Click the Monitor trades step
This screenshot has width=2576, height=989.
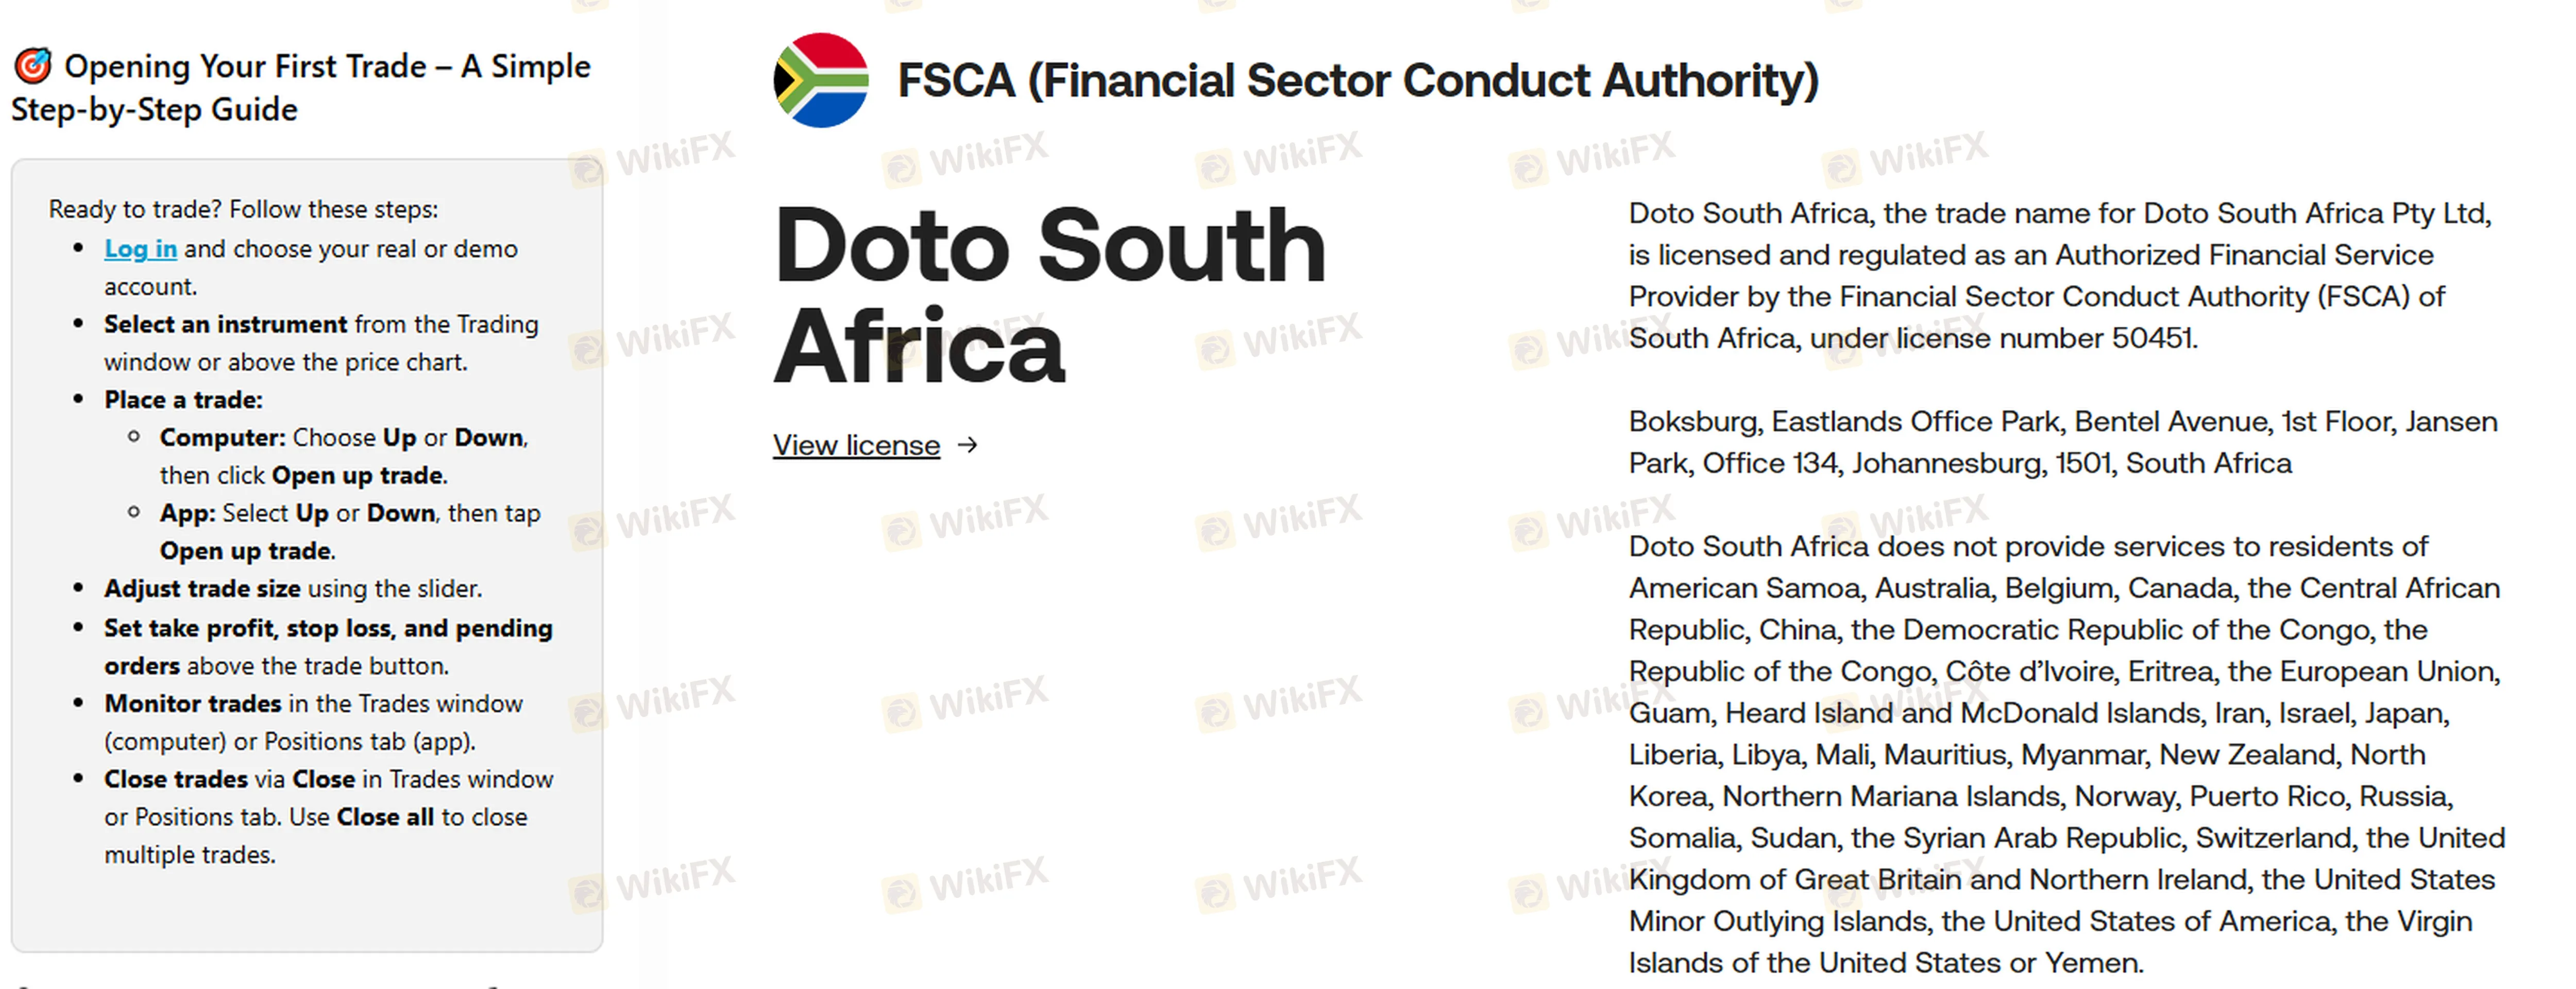[x=313, y=722]
